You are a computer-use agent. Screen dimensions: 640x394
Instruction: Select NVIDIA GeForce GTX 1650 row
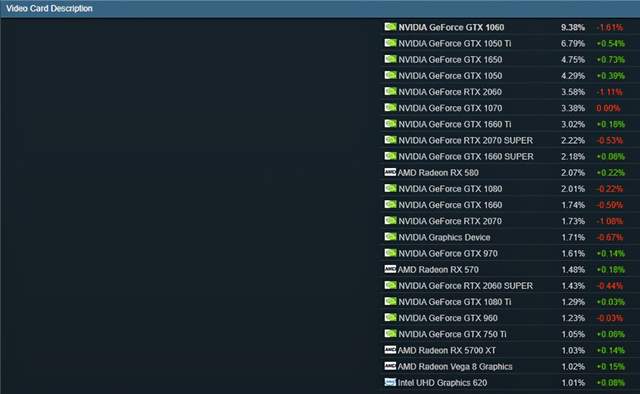pyautogui.click(x=509, y=60)
